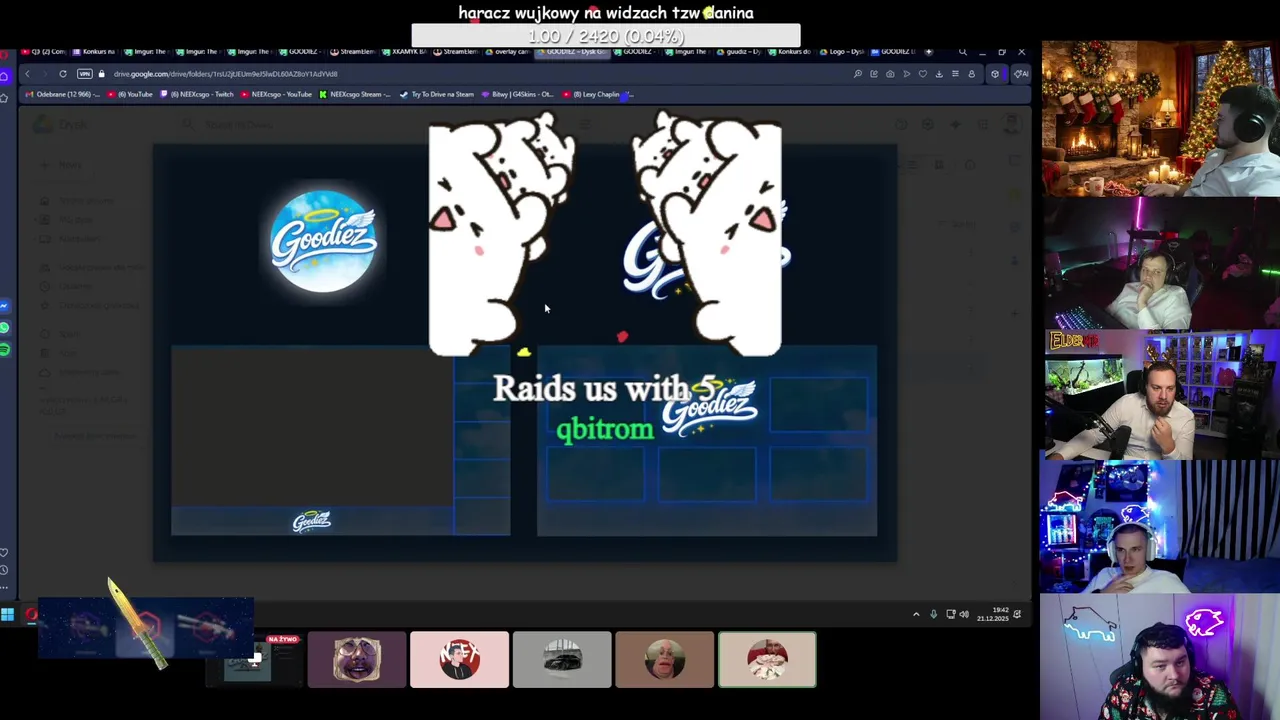Select the green-bordered avatar tile

(767, 659)
